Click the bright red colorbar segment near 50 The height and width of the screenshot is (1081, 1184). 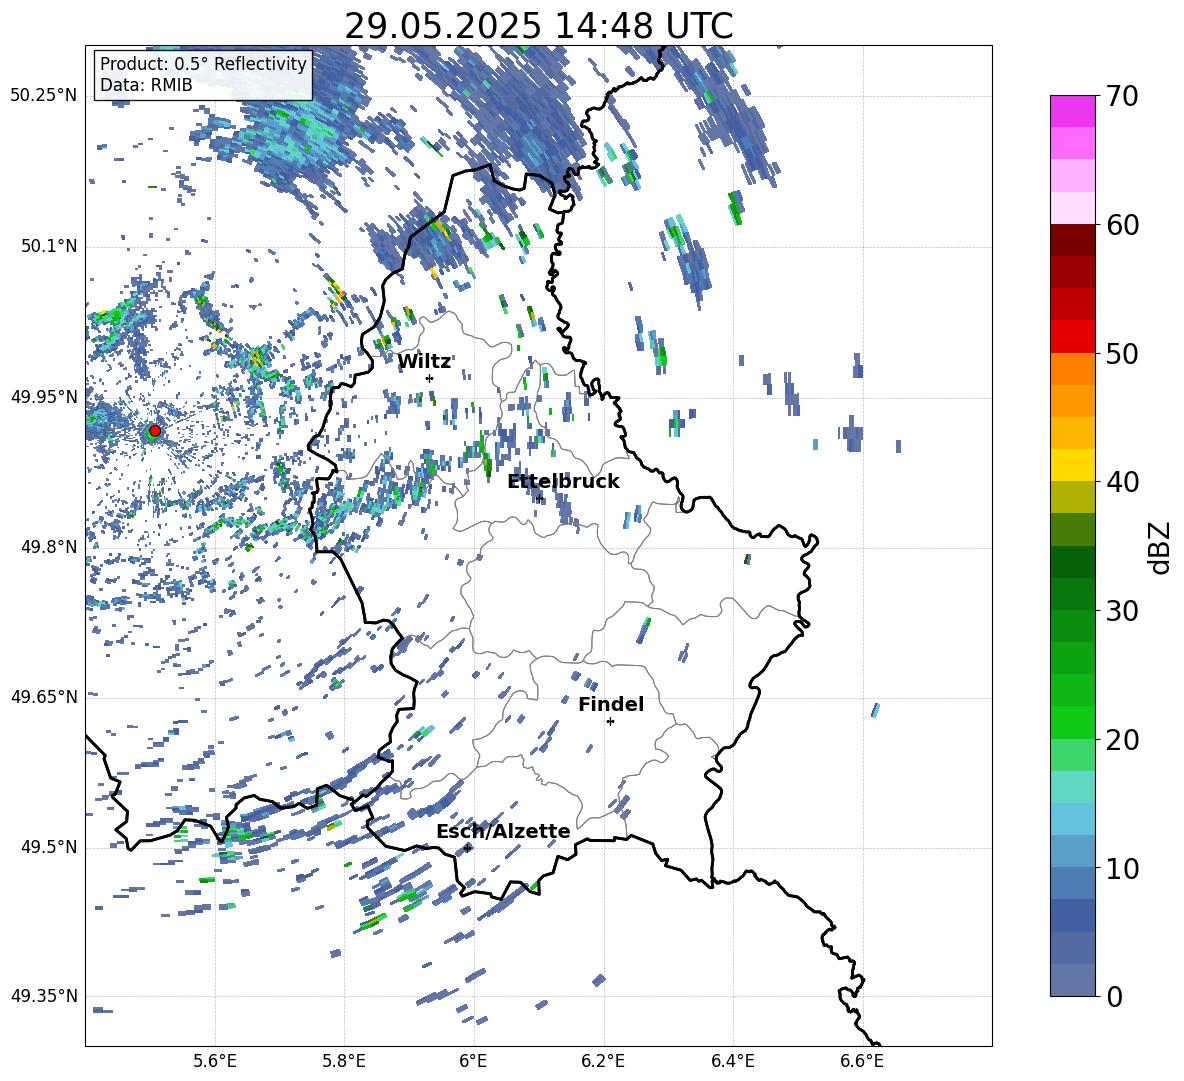[x=1072, y=337]
